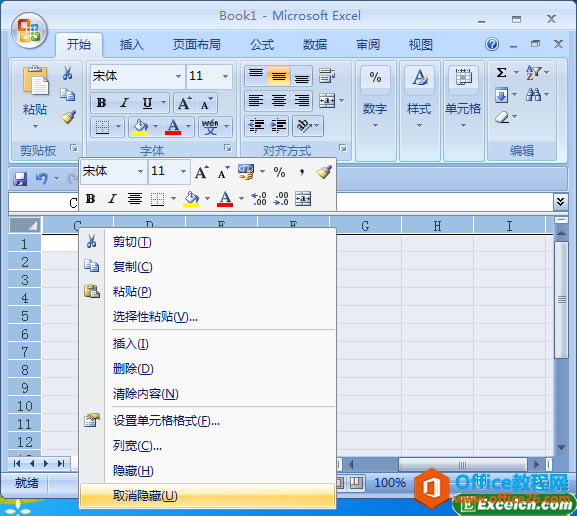The width and height of the screenshot is (577, 516).
Task: Click mini toolbar Format Painter brush
Action: click(x=324, y=172)
